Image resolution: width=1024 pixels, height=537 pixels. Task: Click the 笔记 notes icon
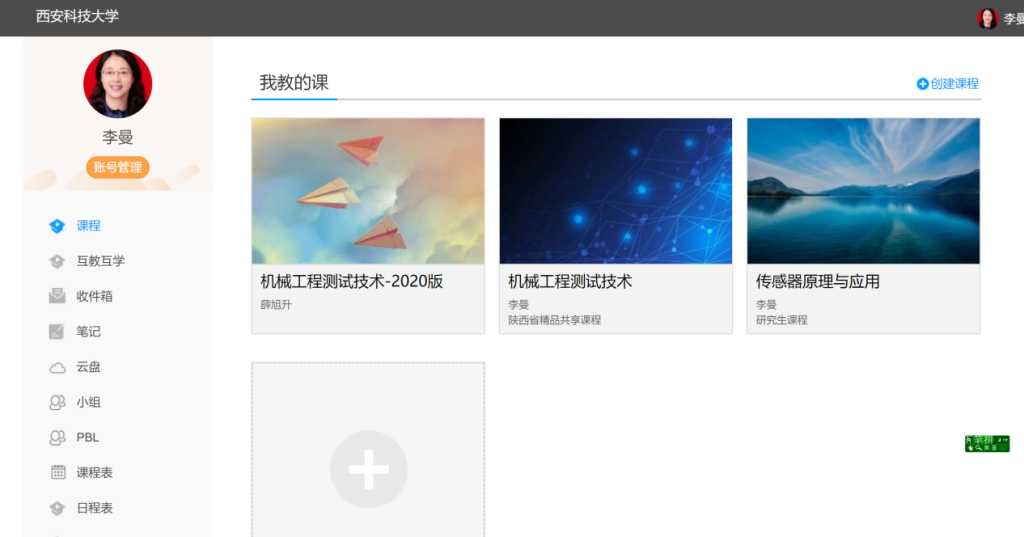pyautogui.click(x=58, y=332)
